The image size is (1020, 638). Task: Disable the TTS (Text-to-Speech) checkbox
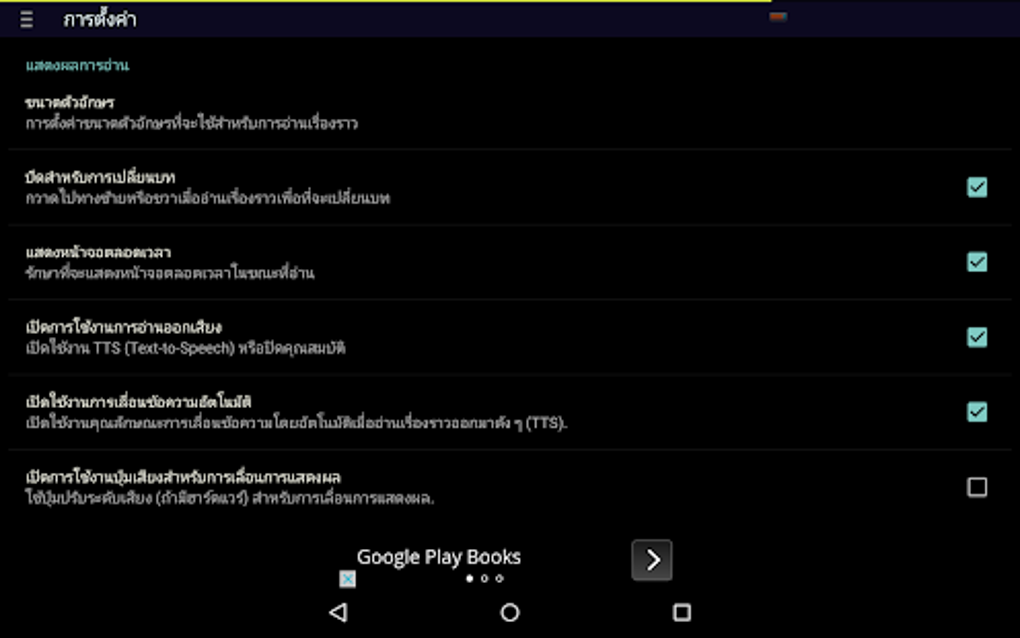point(977,337)
